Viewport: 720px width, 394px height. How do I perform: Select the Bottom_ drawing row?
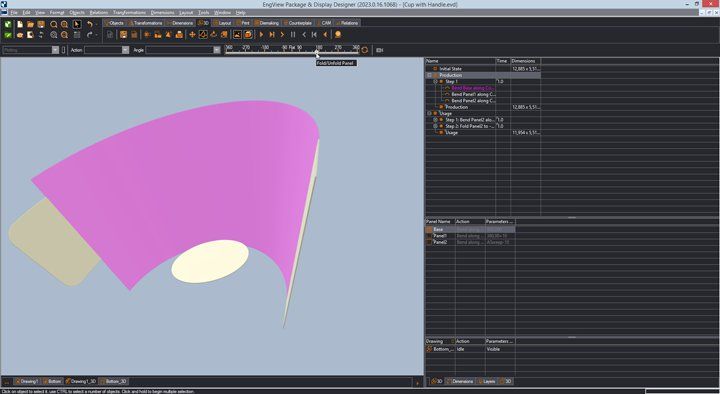pyautogui.click(x=470, y=349)
